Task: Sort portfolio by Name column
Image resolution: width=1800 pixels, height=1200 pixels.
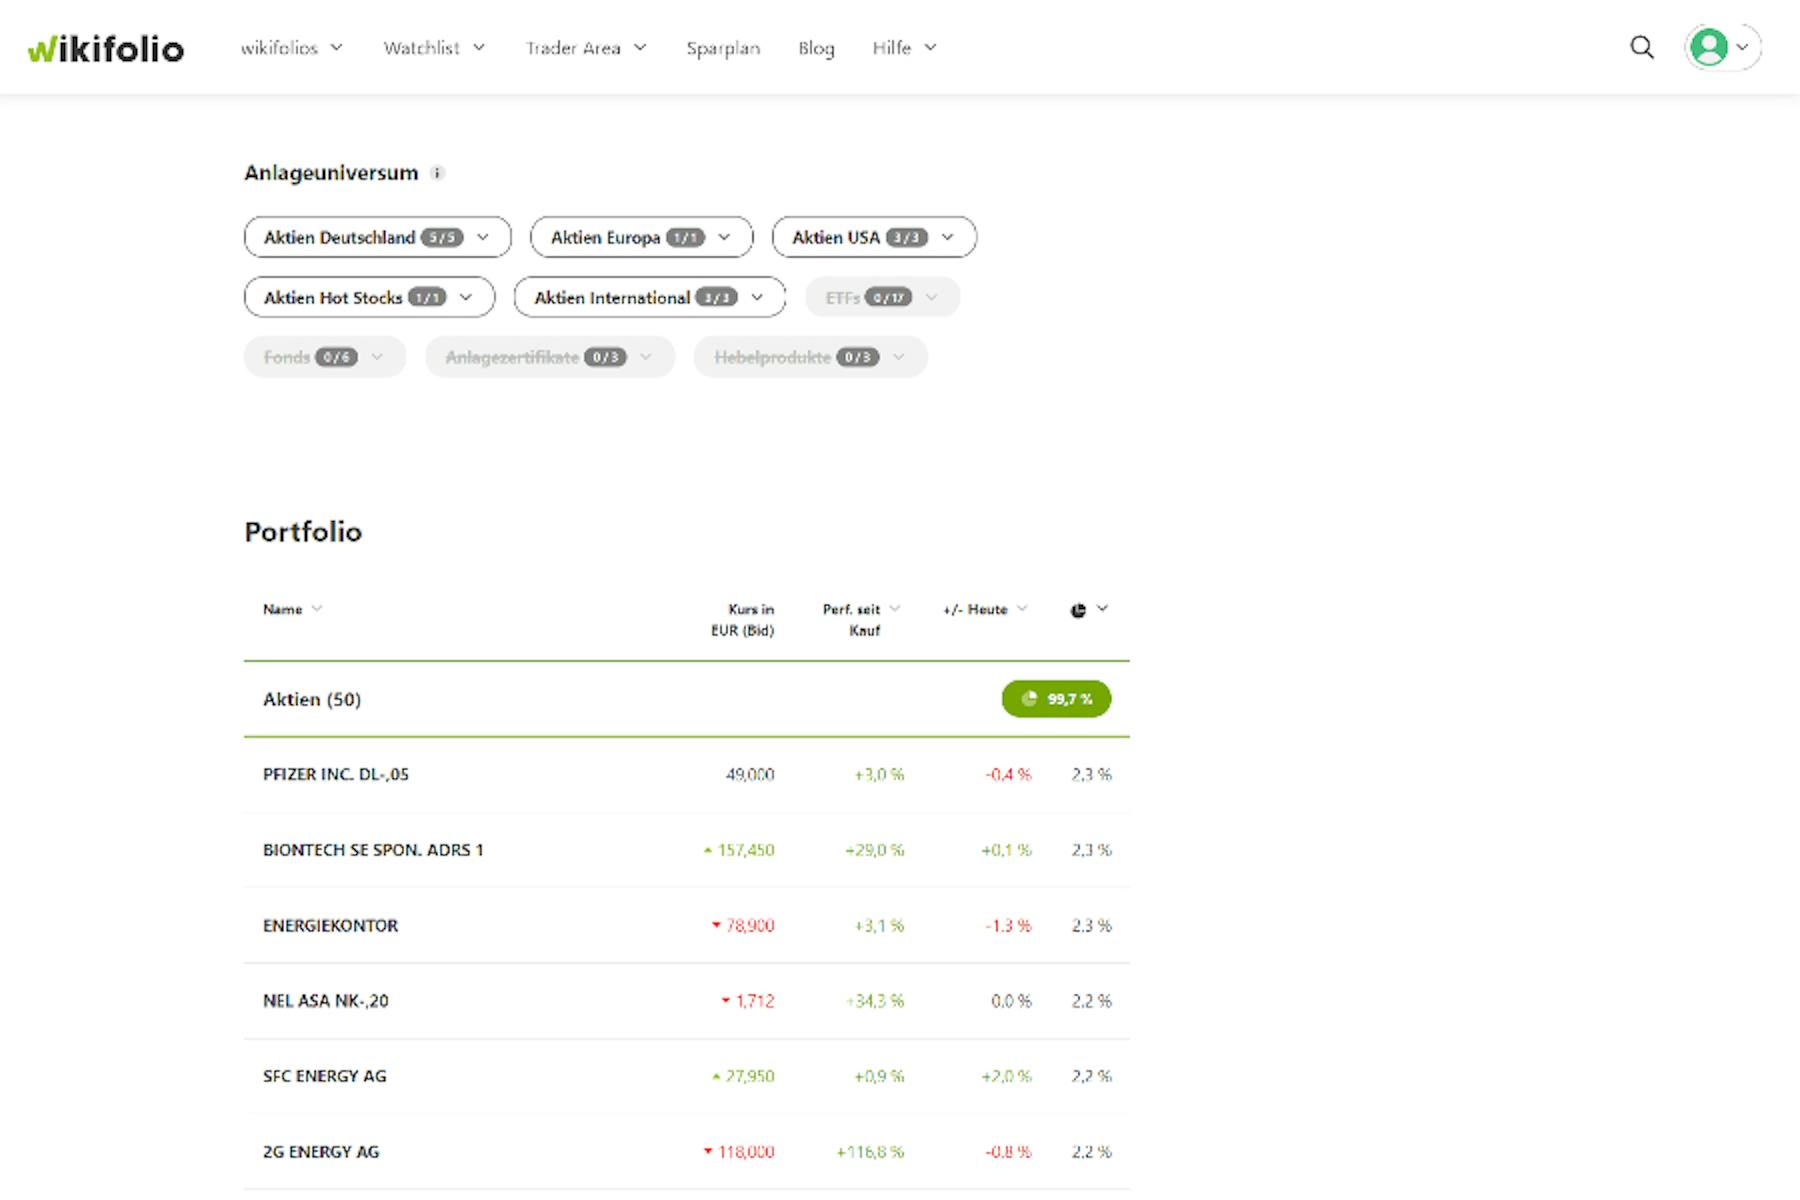Action: point(292,609)
